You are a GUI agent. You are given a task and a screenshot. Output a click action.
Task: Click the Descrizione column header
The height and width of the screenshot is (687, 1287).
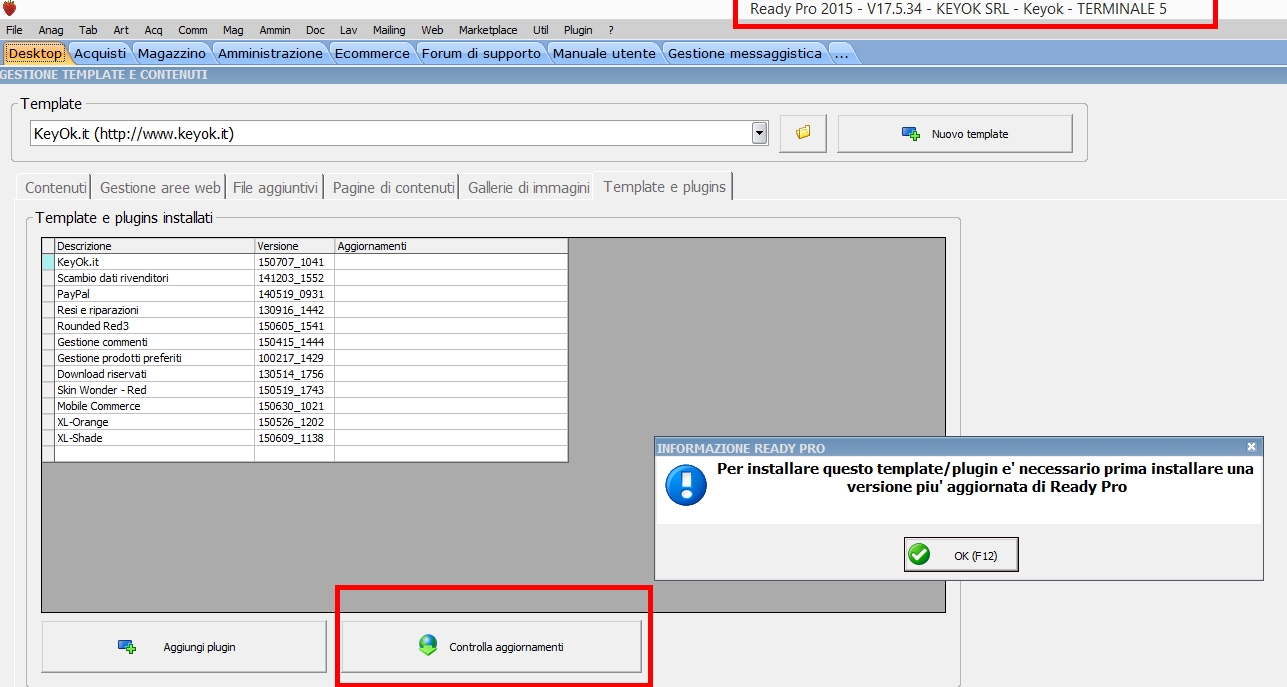click(154, 246)
